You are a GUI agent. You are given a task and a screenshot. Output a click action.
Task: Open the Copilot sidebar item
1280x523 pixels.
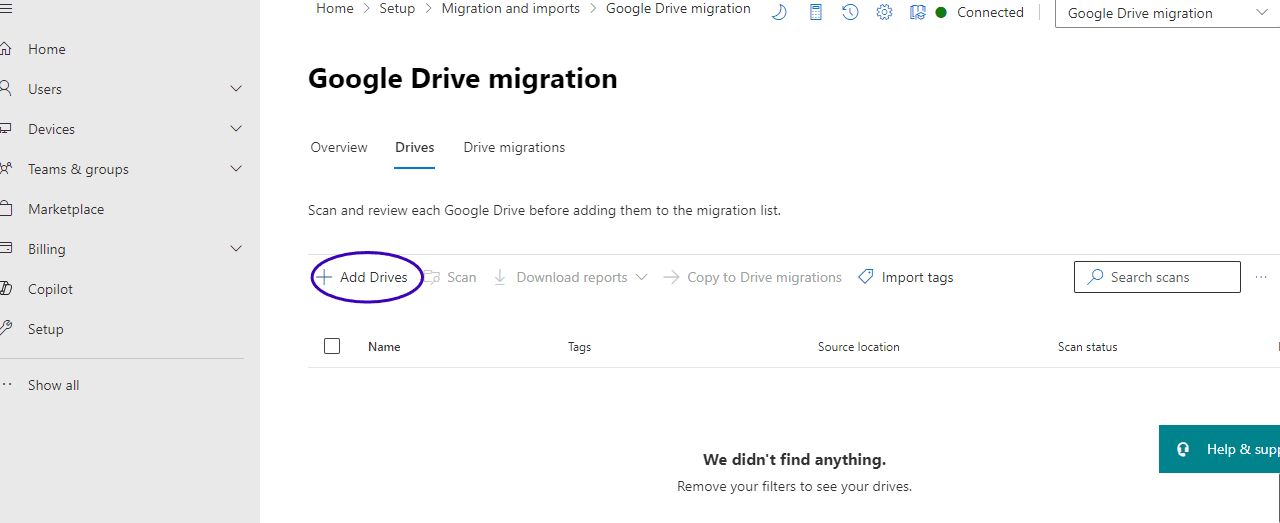tap(50, 289)
